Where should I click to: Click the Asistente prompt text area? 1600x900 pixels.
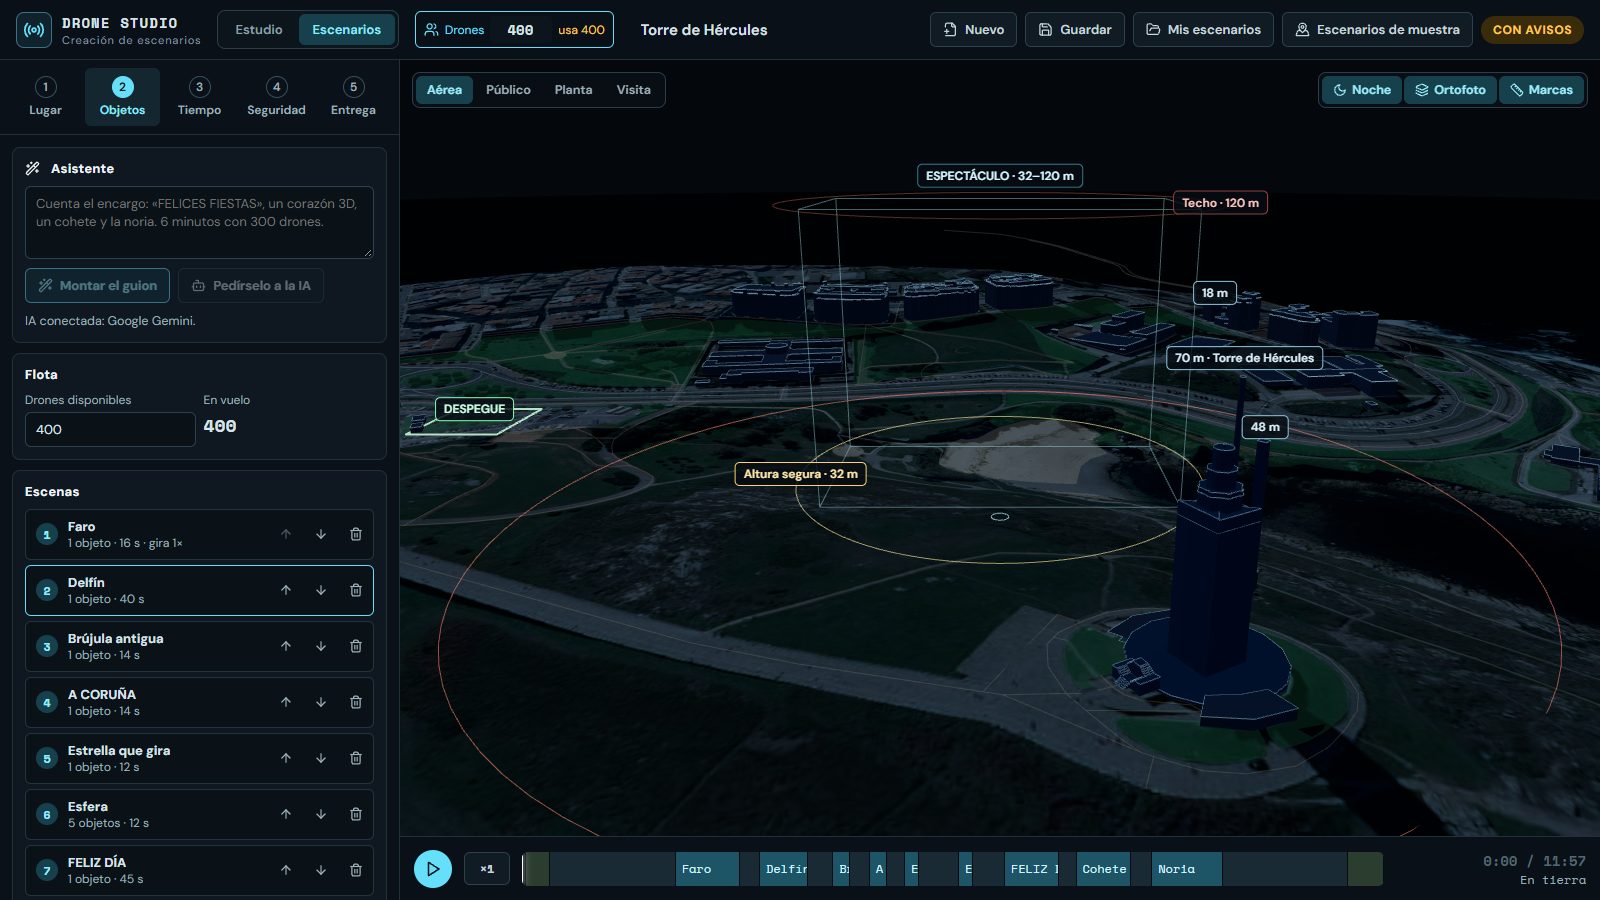point(199,222)
